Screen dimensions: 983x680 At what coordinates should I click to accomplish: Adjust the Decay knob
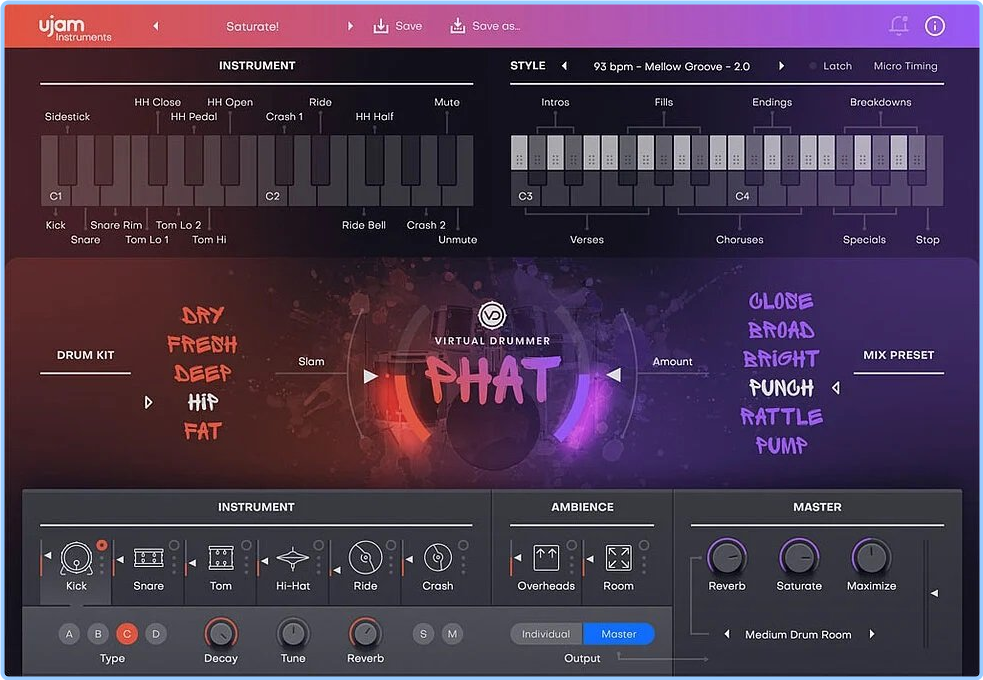click(221, 634)
